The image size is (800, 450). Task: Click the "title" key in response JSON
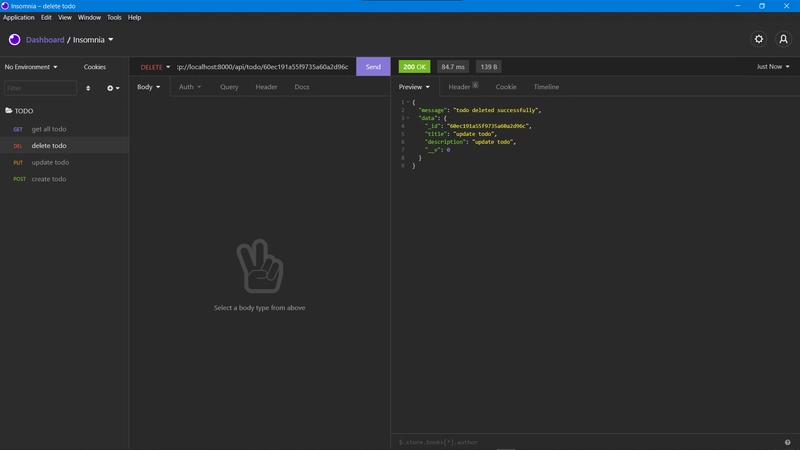[x=437, y=134]
